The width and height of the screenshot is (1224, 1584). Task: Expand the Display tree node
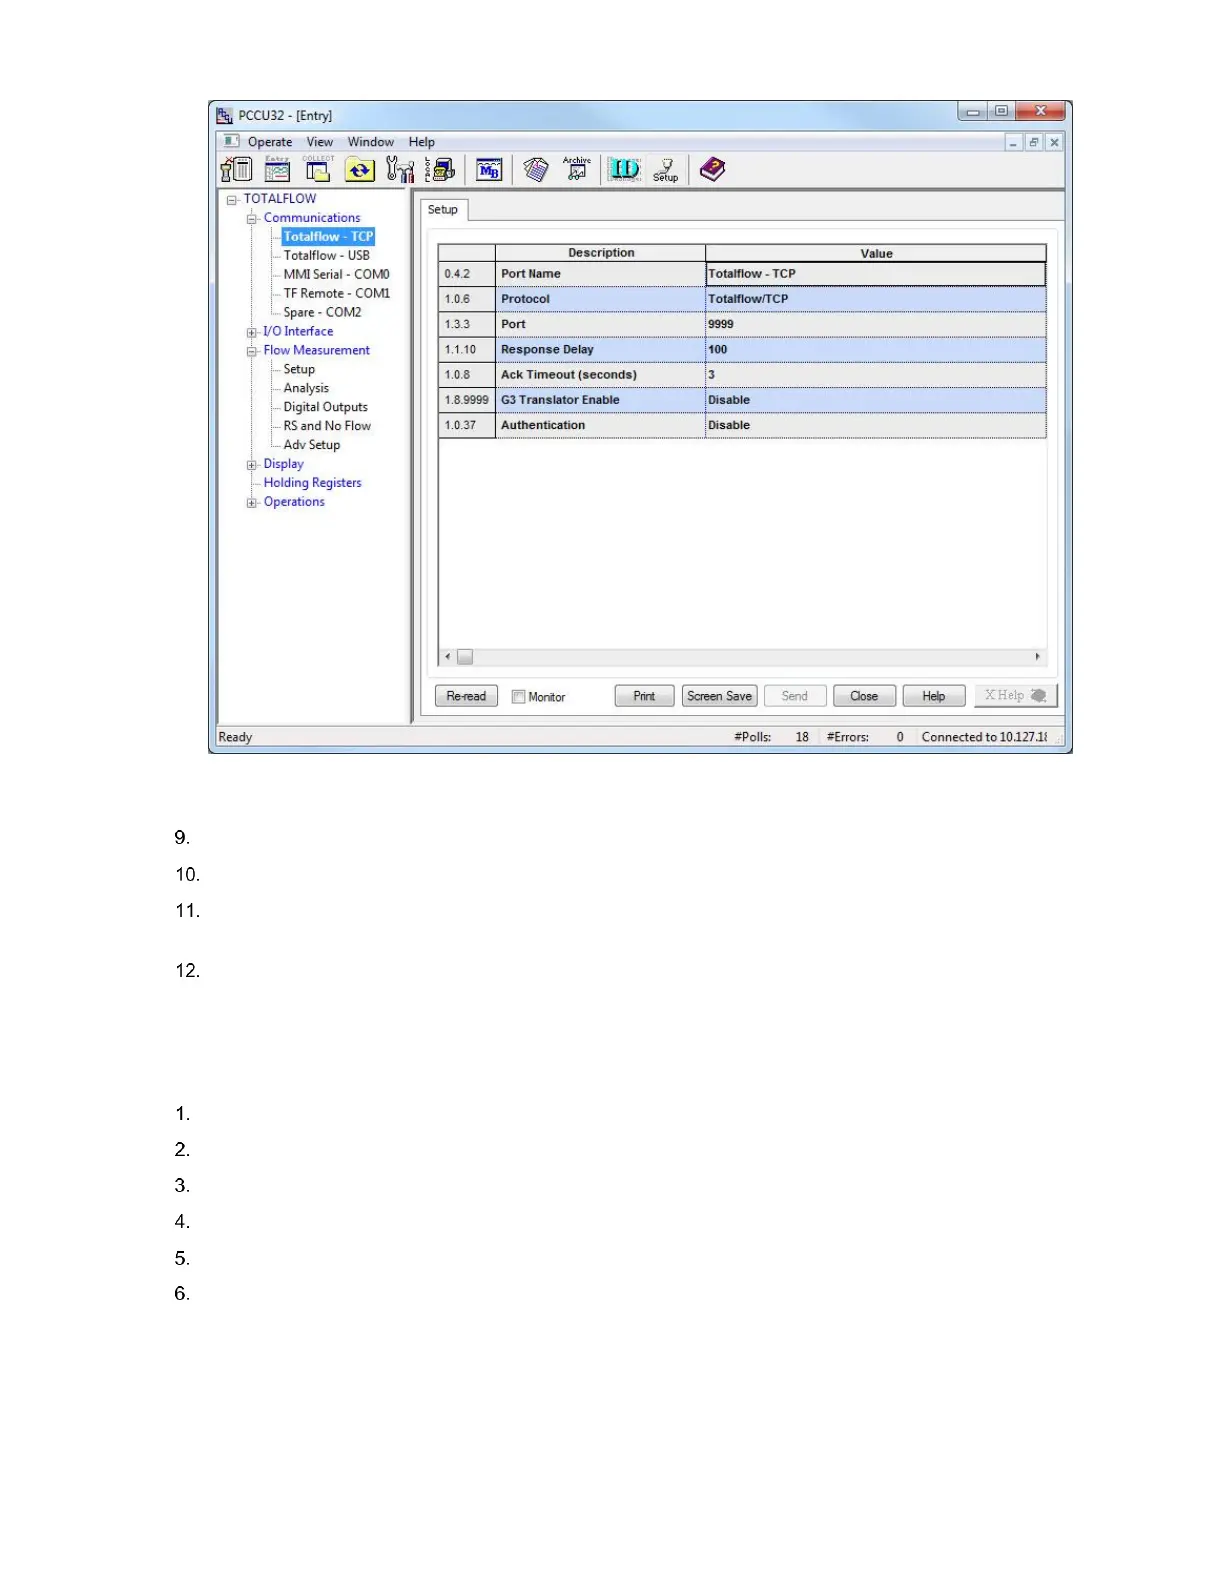[252, 465]
